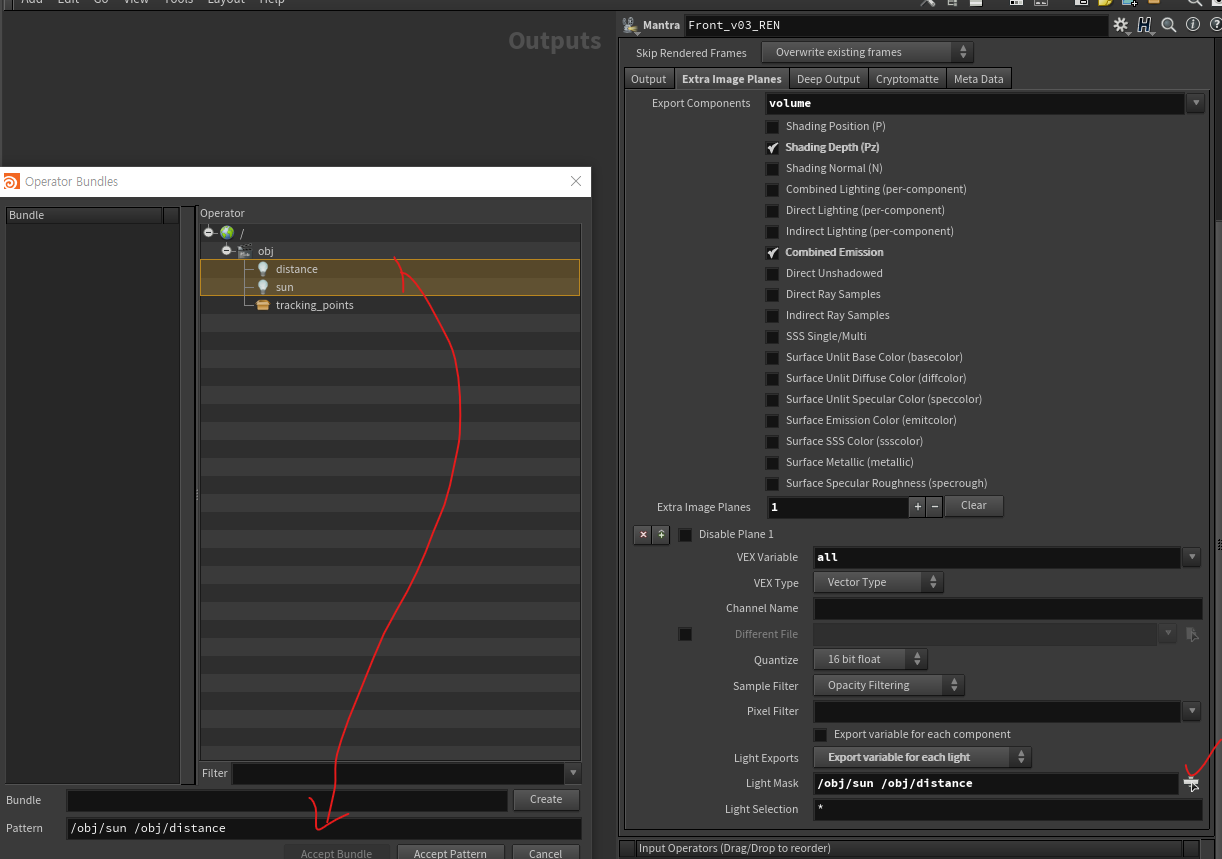Show node info with the i icon
Viewport: 1222px width, 859px height.
[x=1191, y=25]
